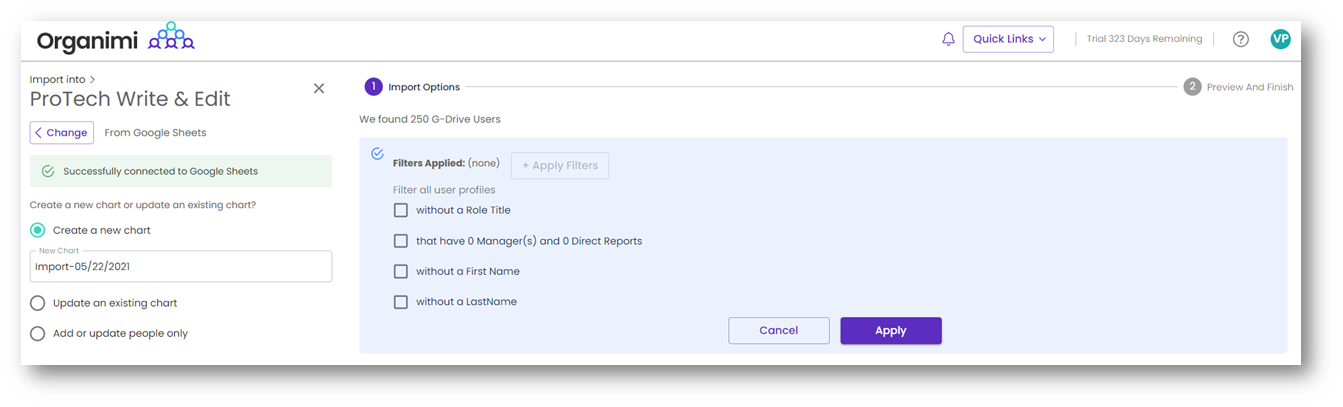Click the filters check-circle icon
The image size is (1343, 407).
pos(377,154)
